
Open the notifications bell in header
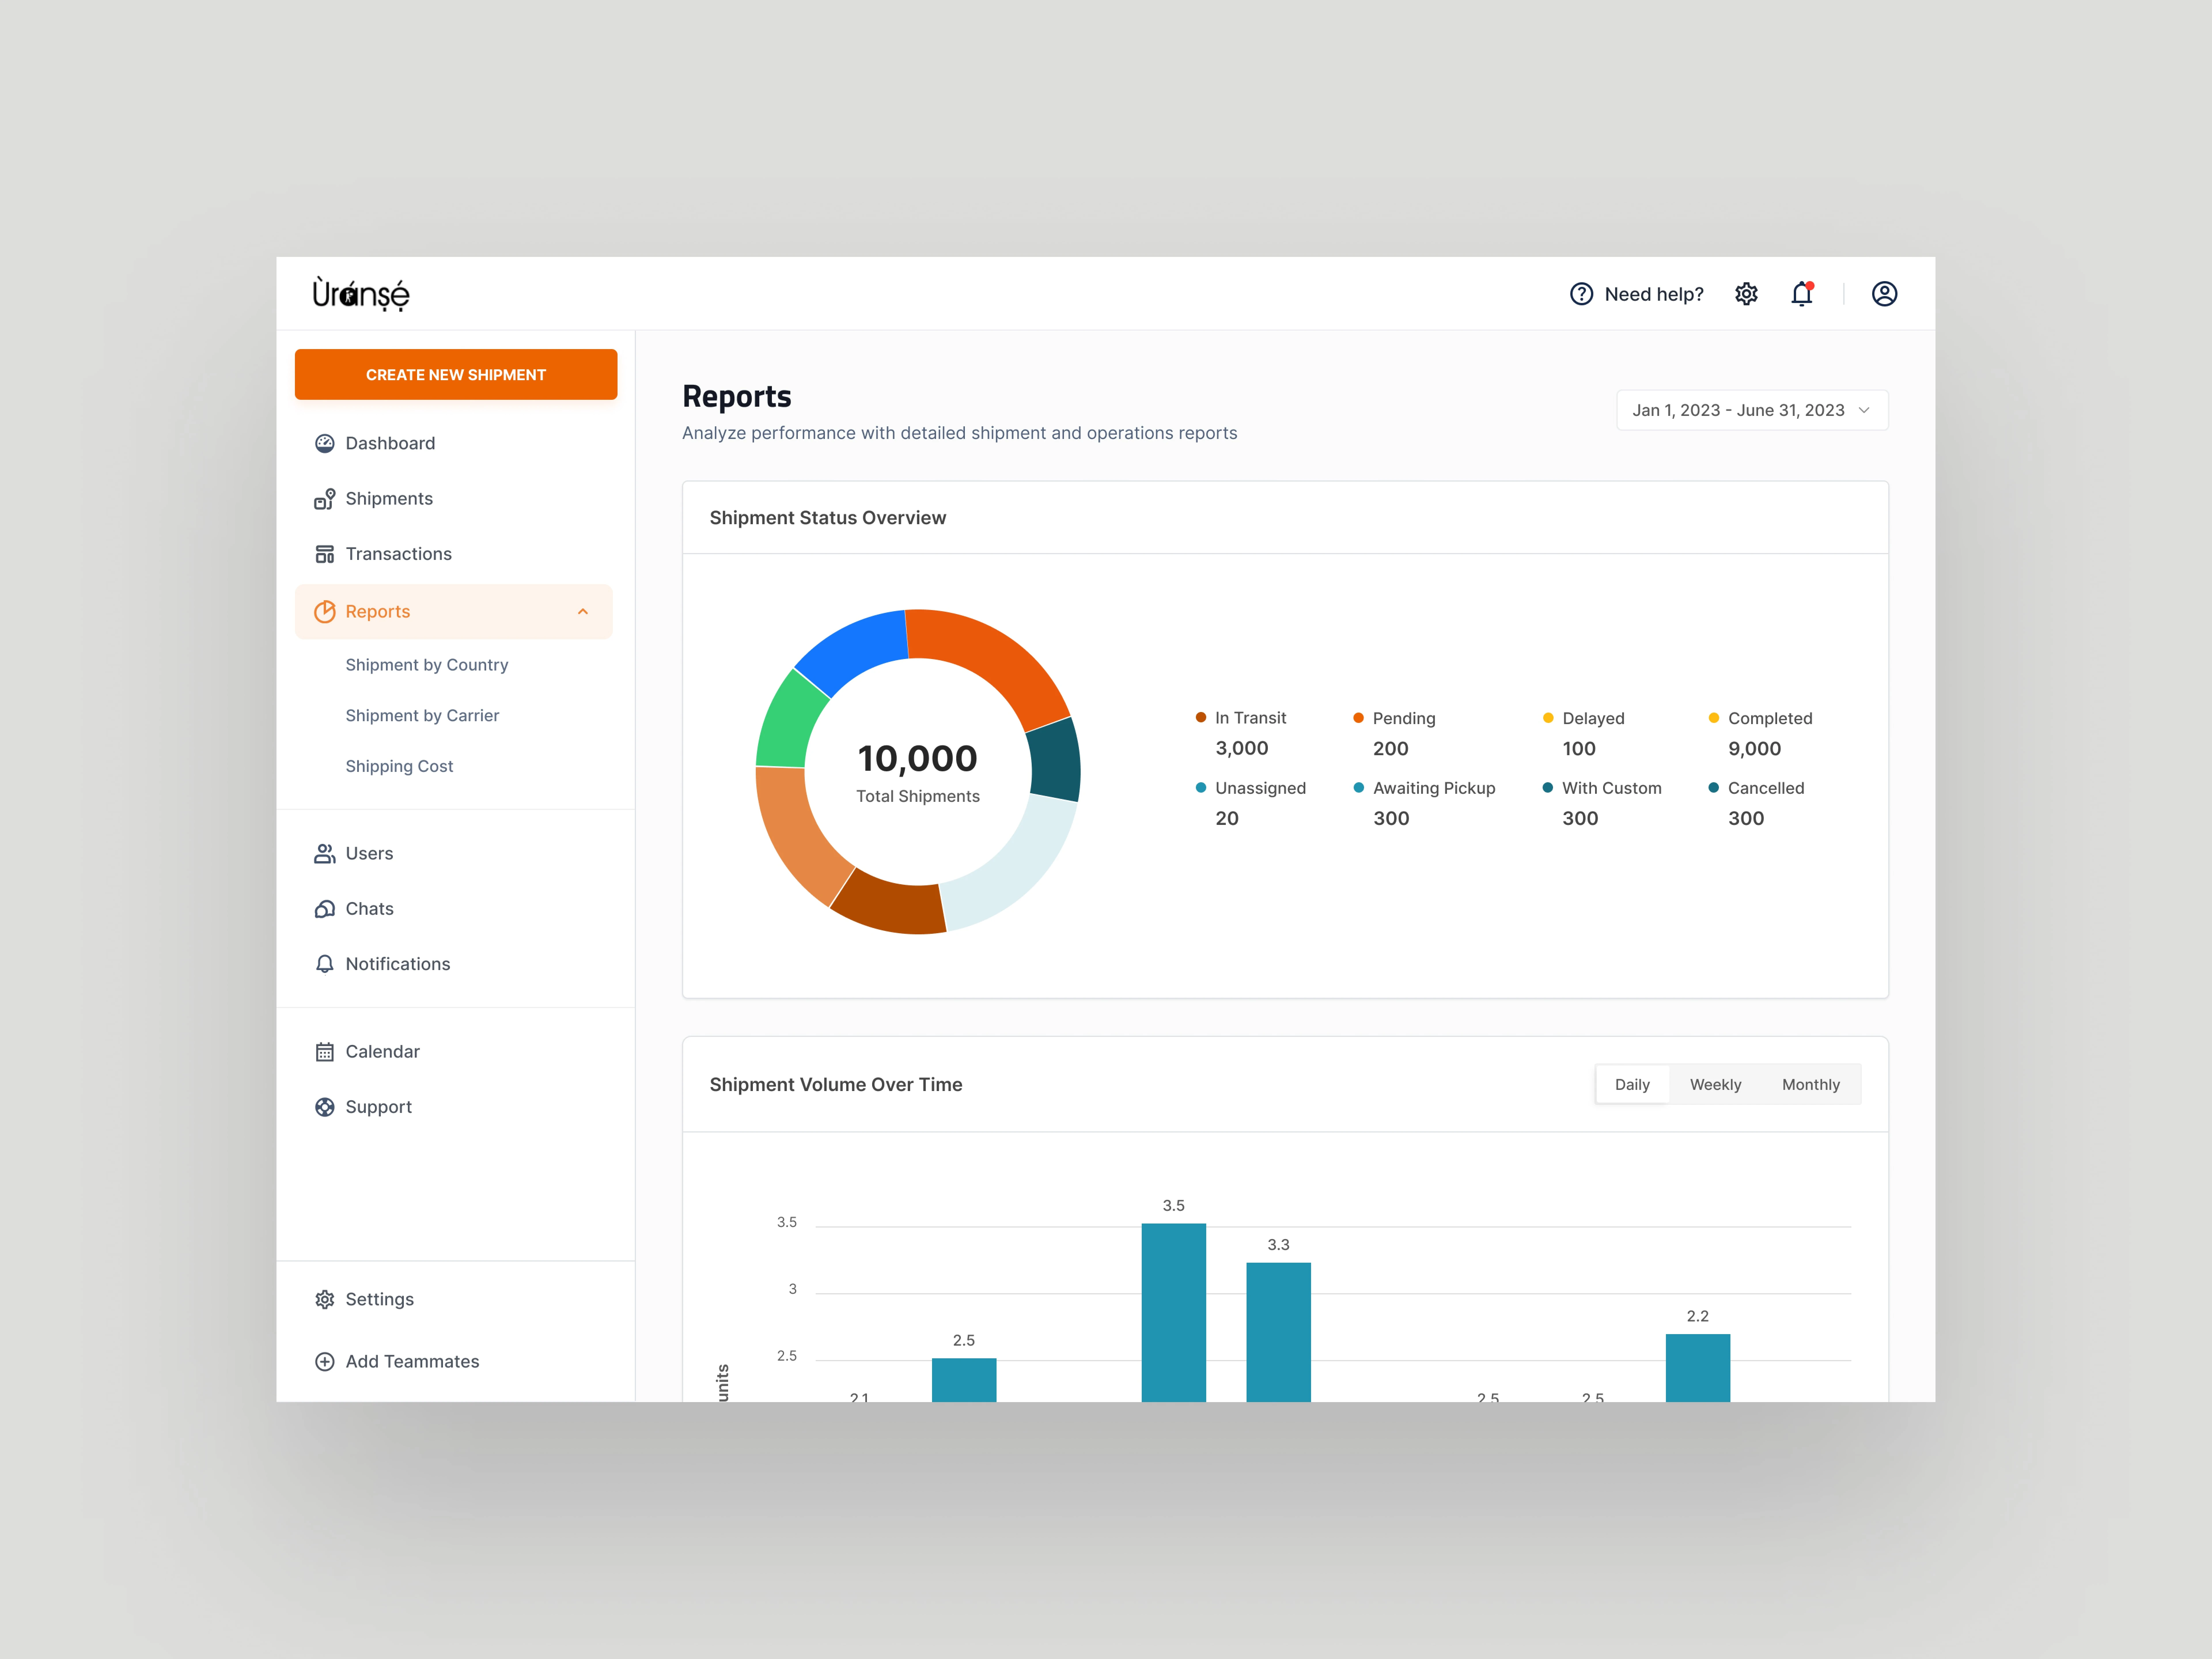pos(1802,294)
